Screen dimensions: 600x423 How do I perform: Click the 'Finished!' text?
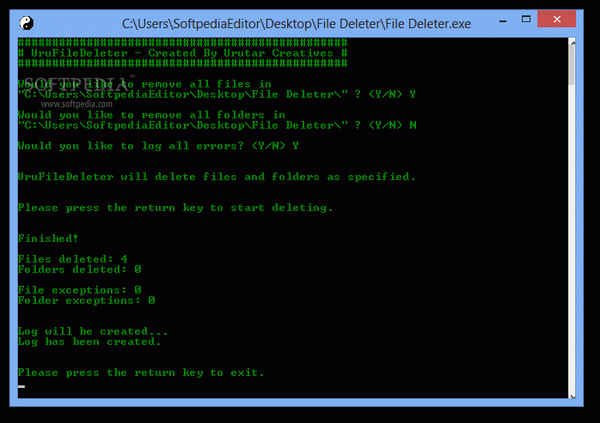pos(48,238)
